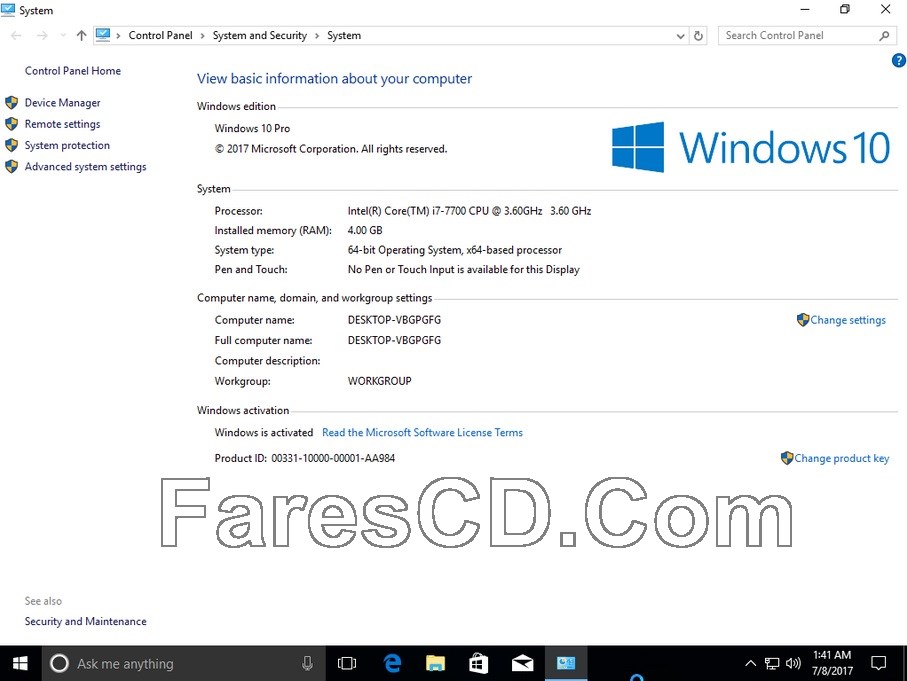The width and height of the screenshot is (907, 681).
Task: Open Device Manager from the sidebar
Action: tap(62, 103)
